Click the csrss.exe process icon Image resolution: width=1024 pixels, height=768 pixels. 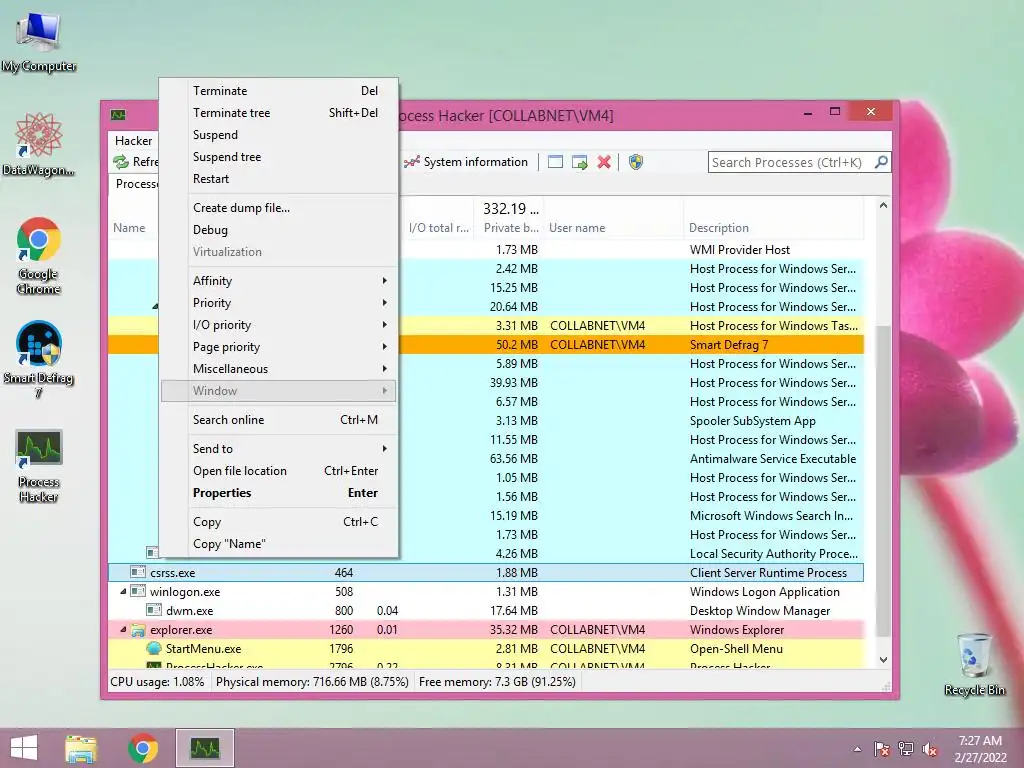[x=138, y=572]
